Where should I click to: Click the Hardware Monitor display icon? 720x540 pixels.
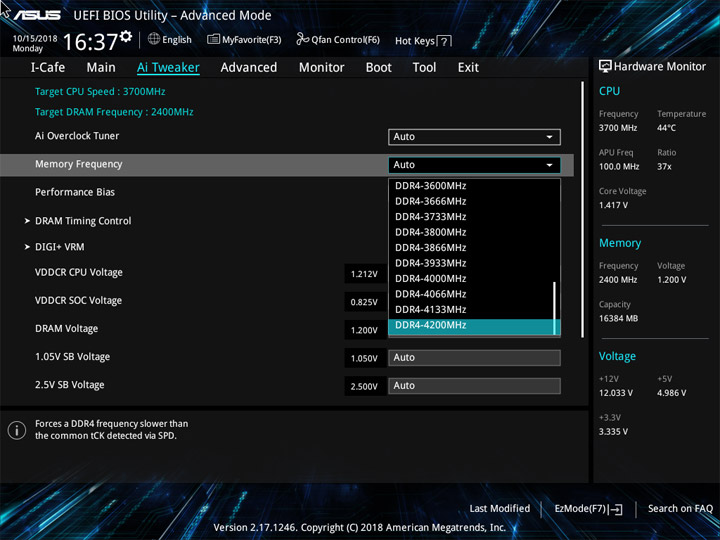605,66
